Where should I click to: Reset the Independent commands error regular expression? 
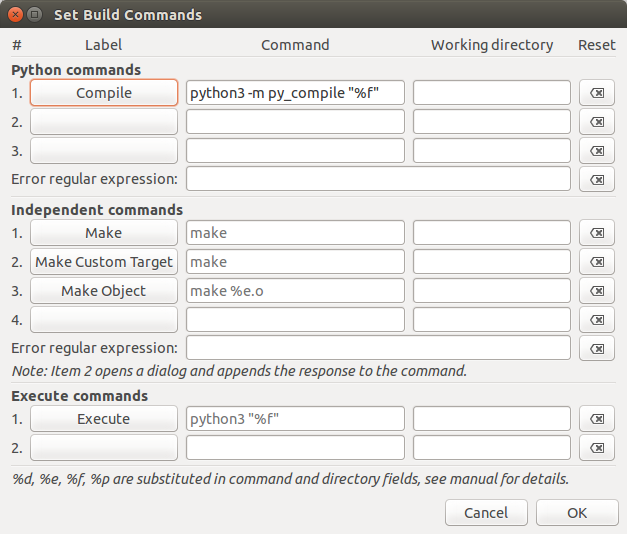[596, 349]
